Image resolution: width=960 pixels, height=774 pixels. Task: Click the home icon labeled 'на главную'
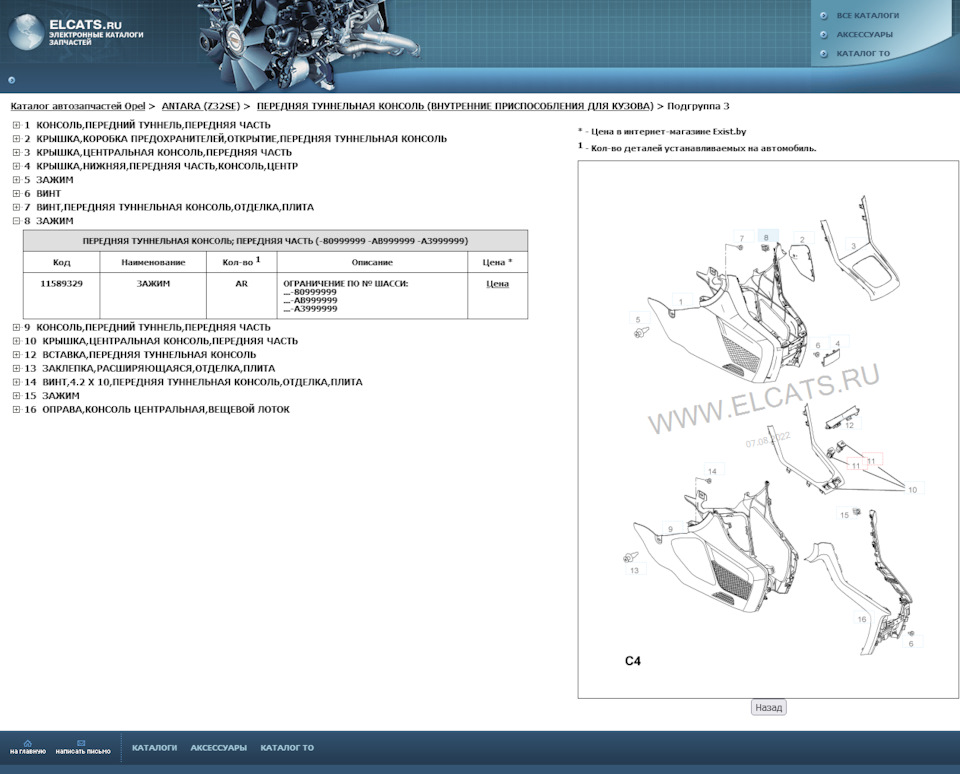coord(27,743)
